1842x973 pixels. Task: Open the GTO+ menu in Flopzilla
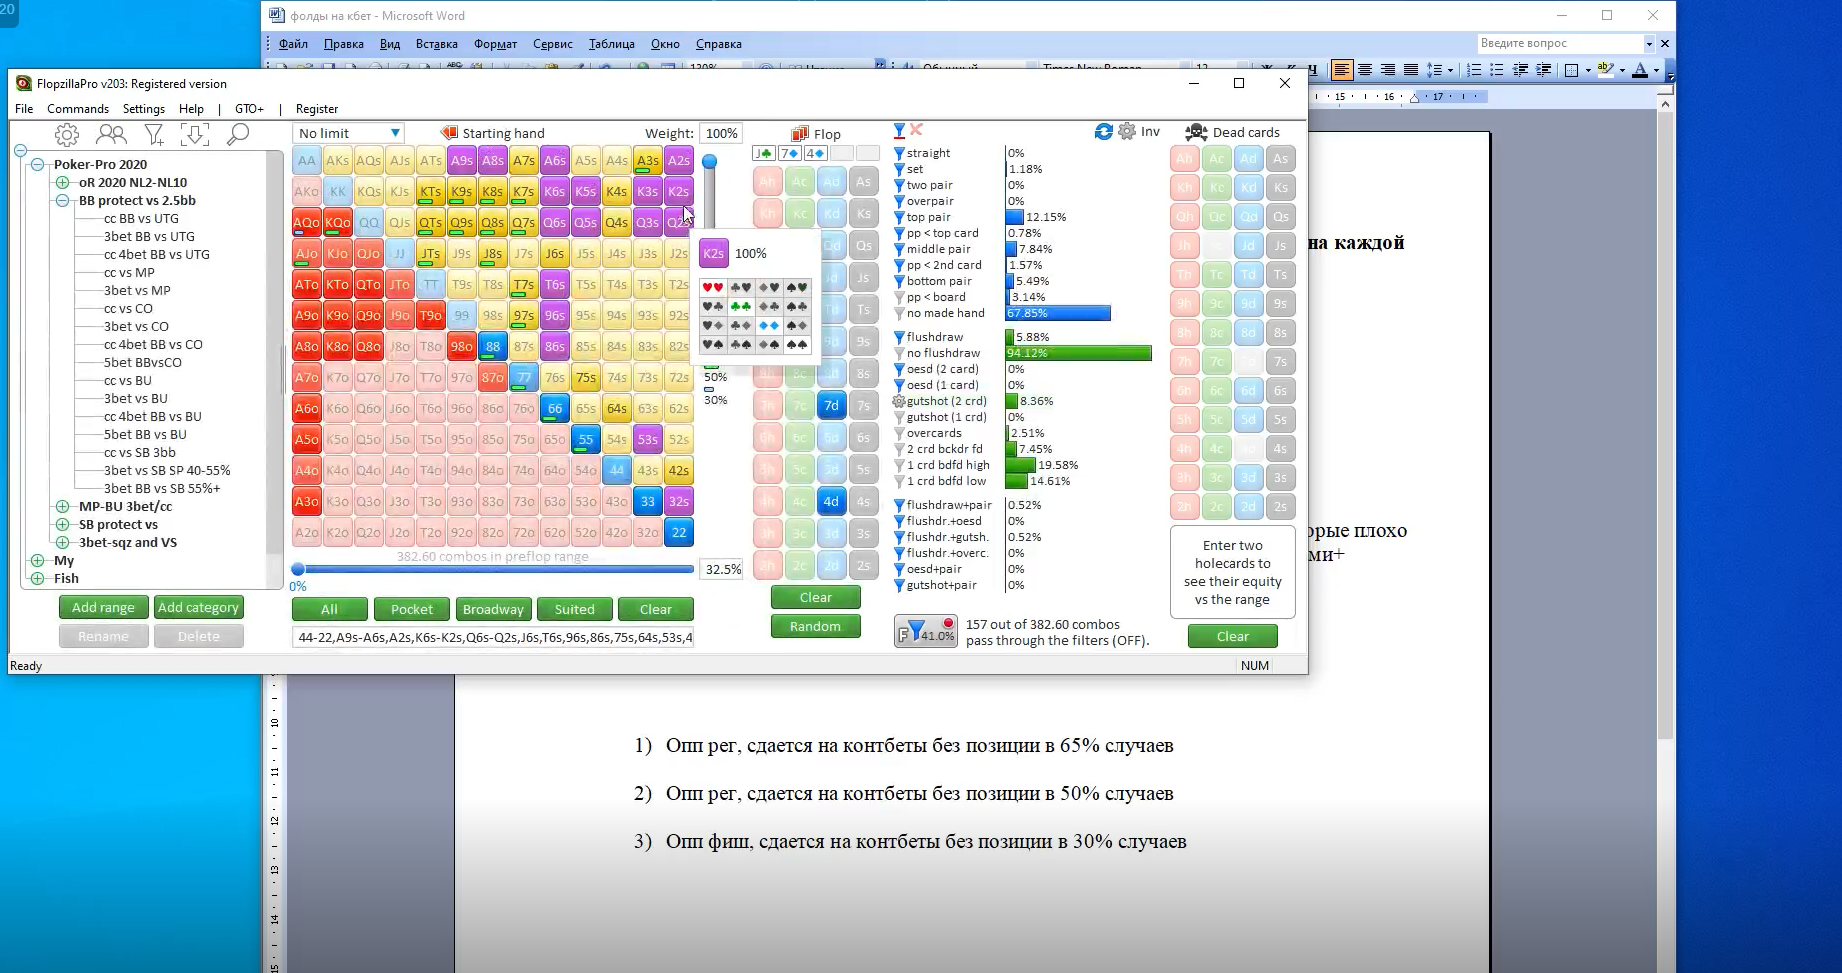pos(249,108)
